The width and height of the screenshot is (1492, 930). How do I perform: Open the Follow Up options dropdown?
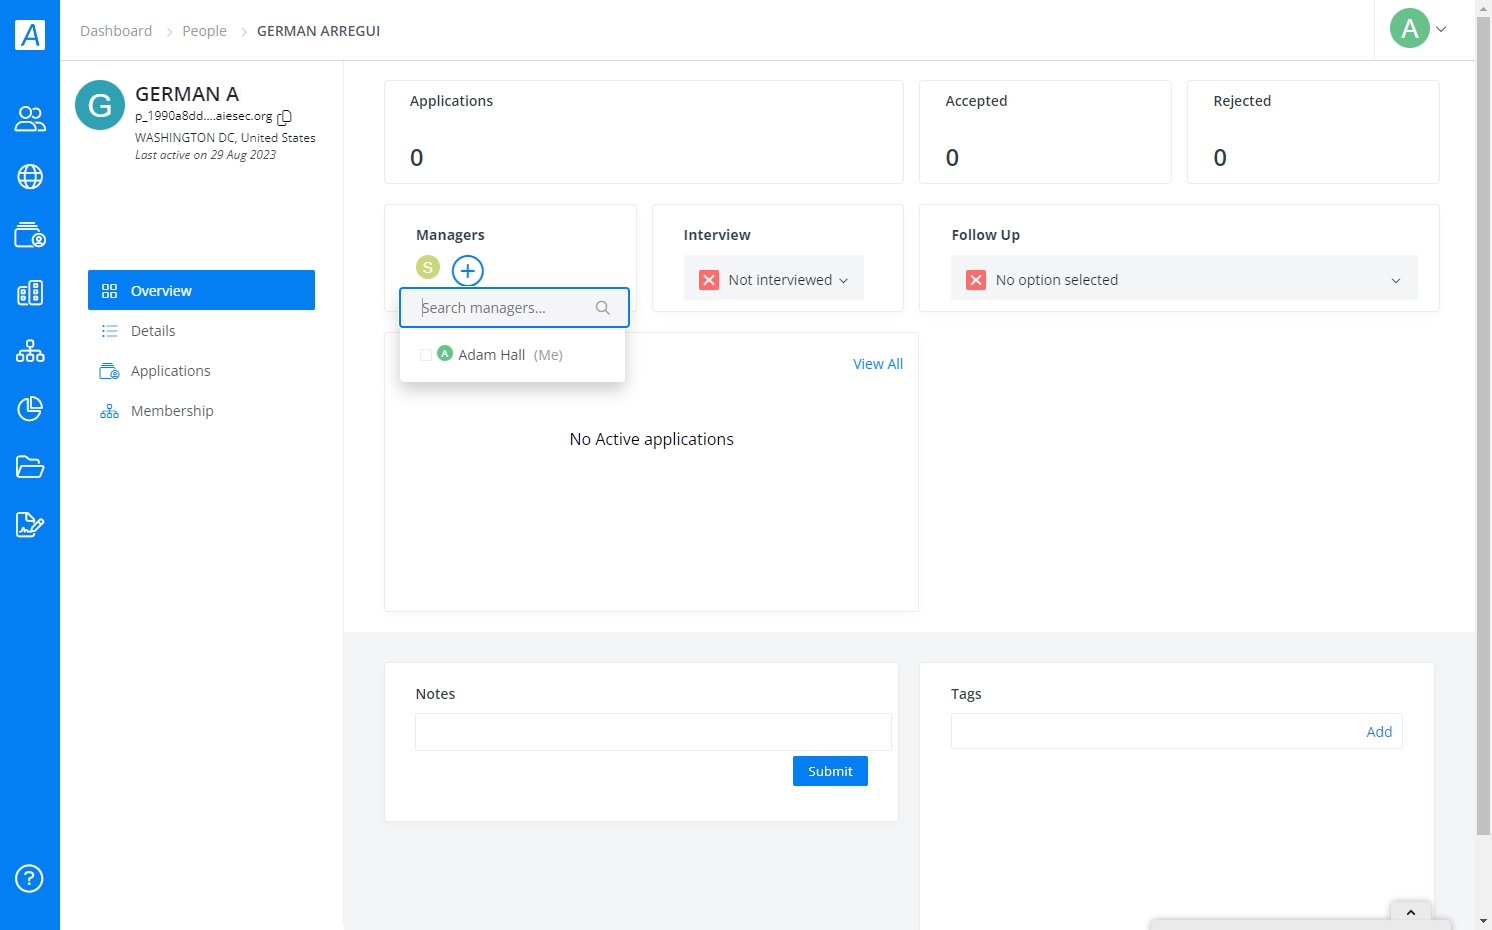click(1184, 279)
